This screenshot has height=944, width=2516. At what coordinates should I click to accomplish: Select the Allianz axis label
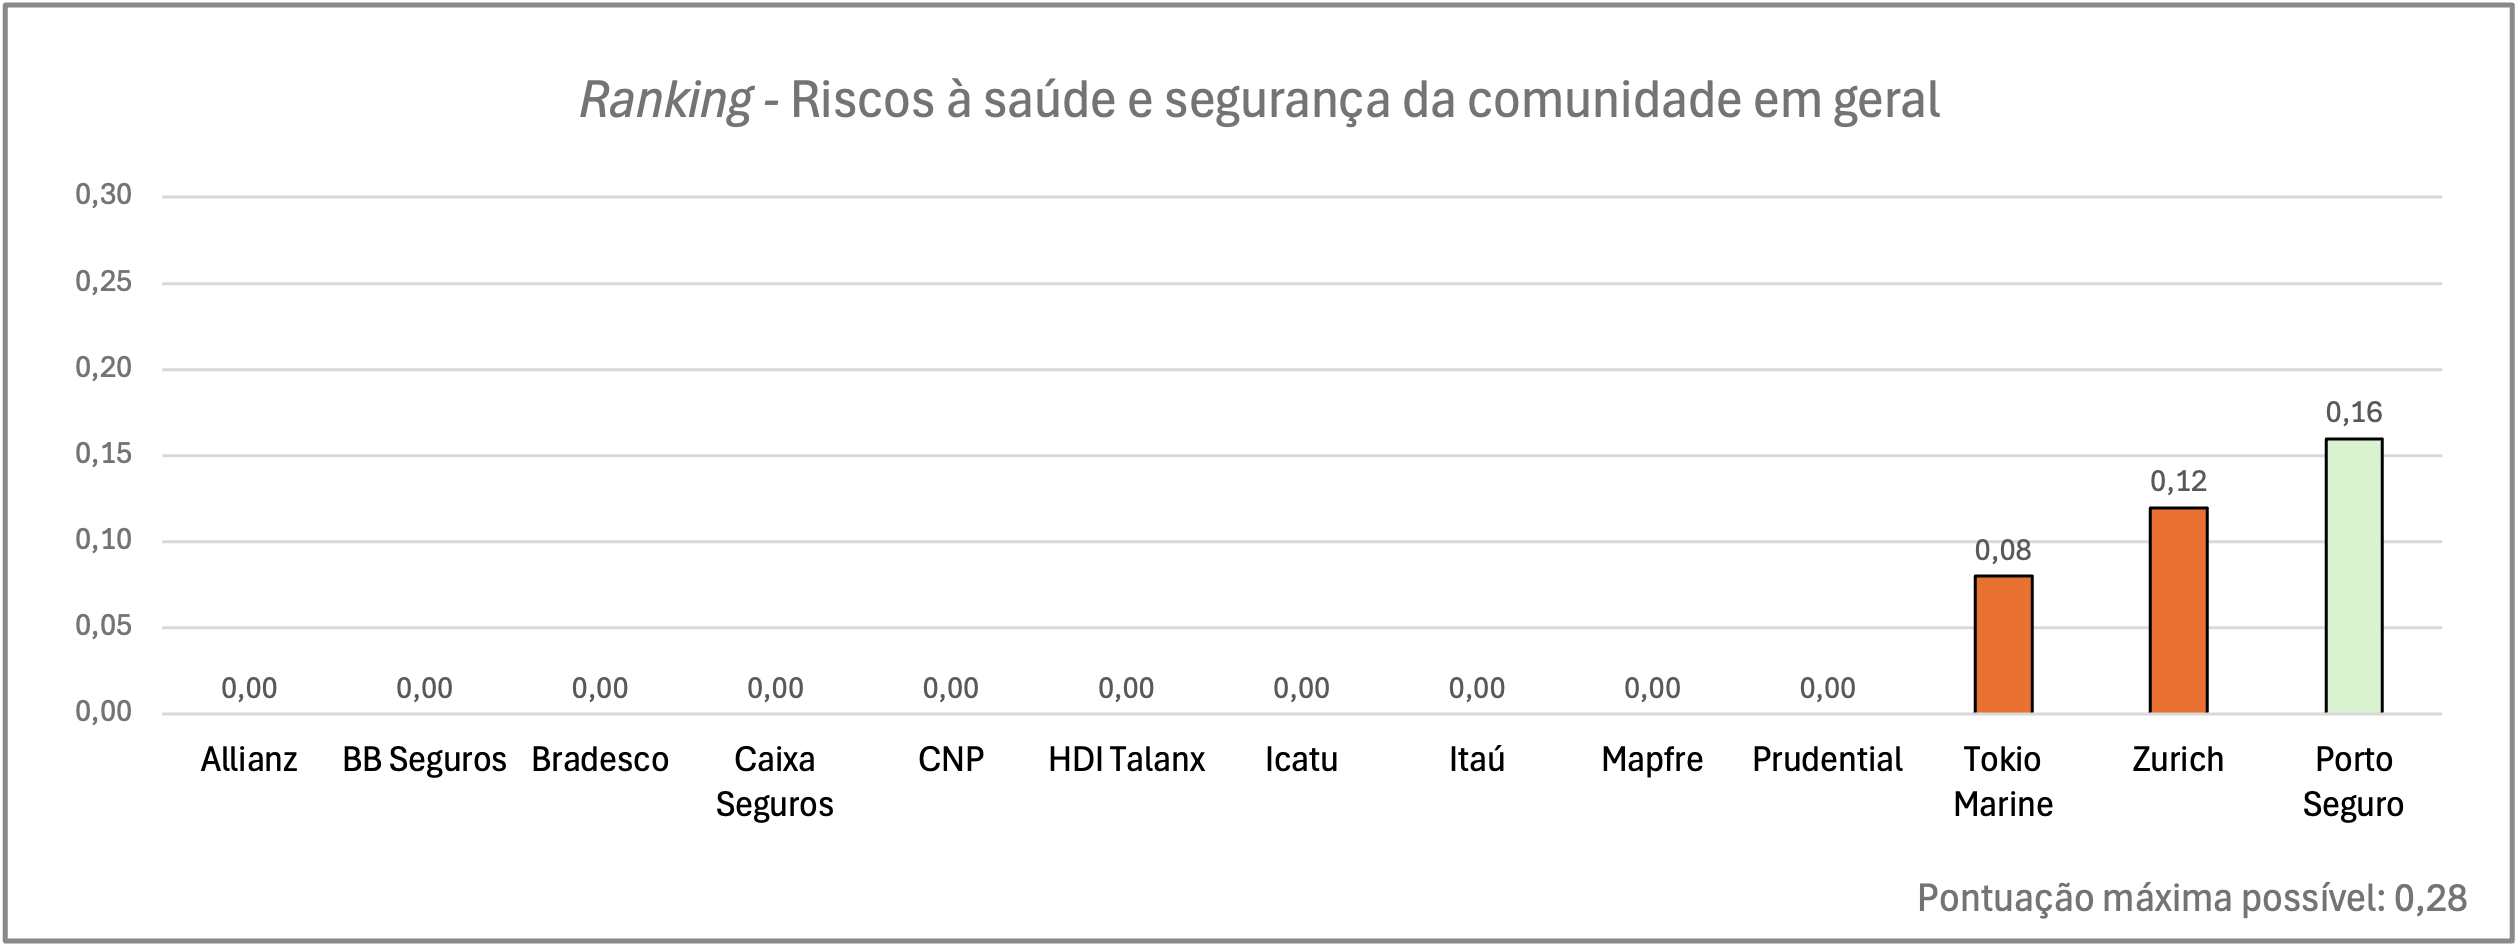249,760
